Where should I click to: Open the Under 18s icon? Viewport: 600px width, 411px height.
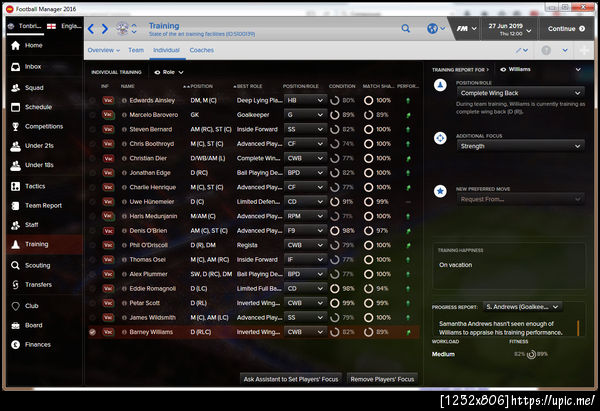(15, 165)
